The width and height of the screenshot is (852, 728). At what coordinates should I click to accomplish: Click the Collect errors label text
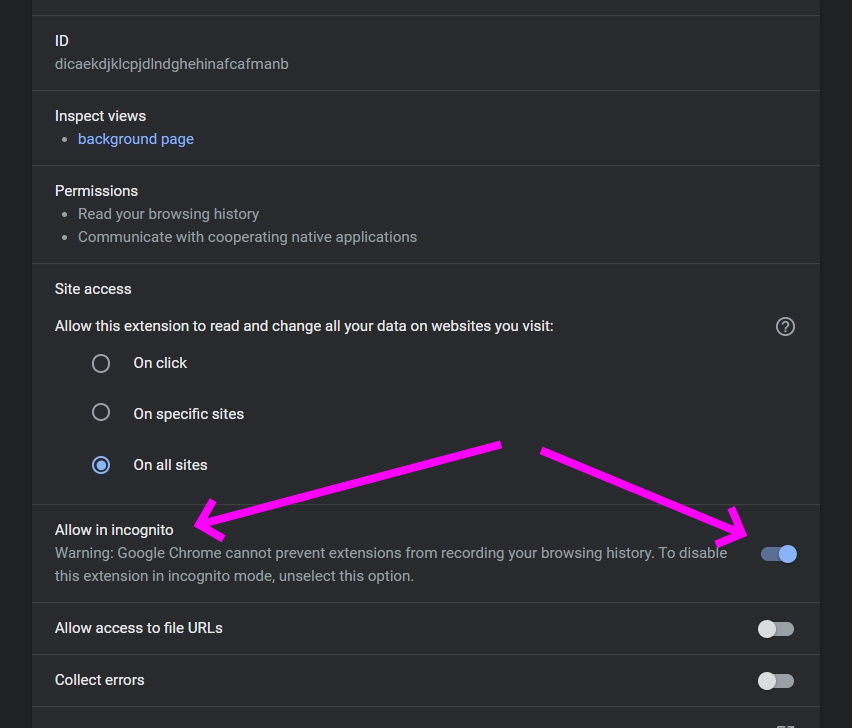click(99, 680)
